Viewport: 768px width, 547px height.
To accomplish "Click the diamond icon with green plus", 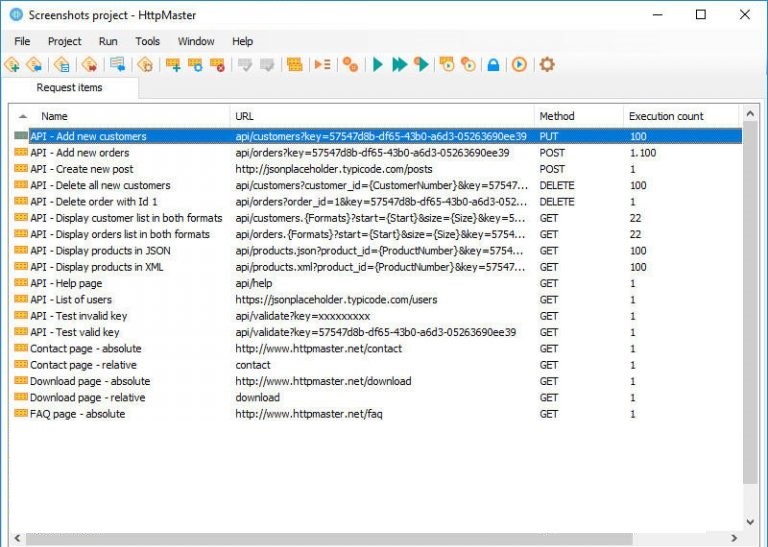I will tap(12, 64).
